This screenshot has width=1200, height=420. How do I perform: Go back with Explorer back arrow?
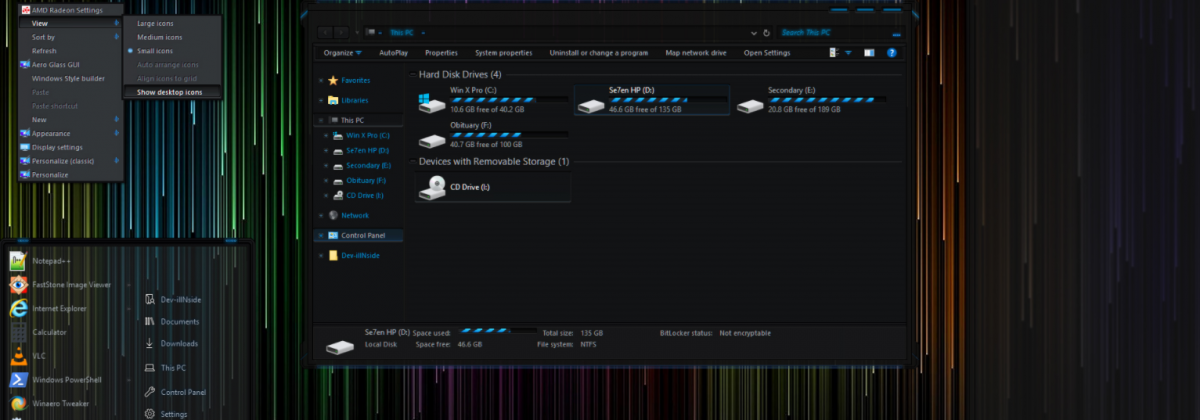326,33
